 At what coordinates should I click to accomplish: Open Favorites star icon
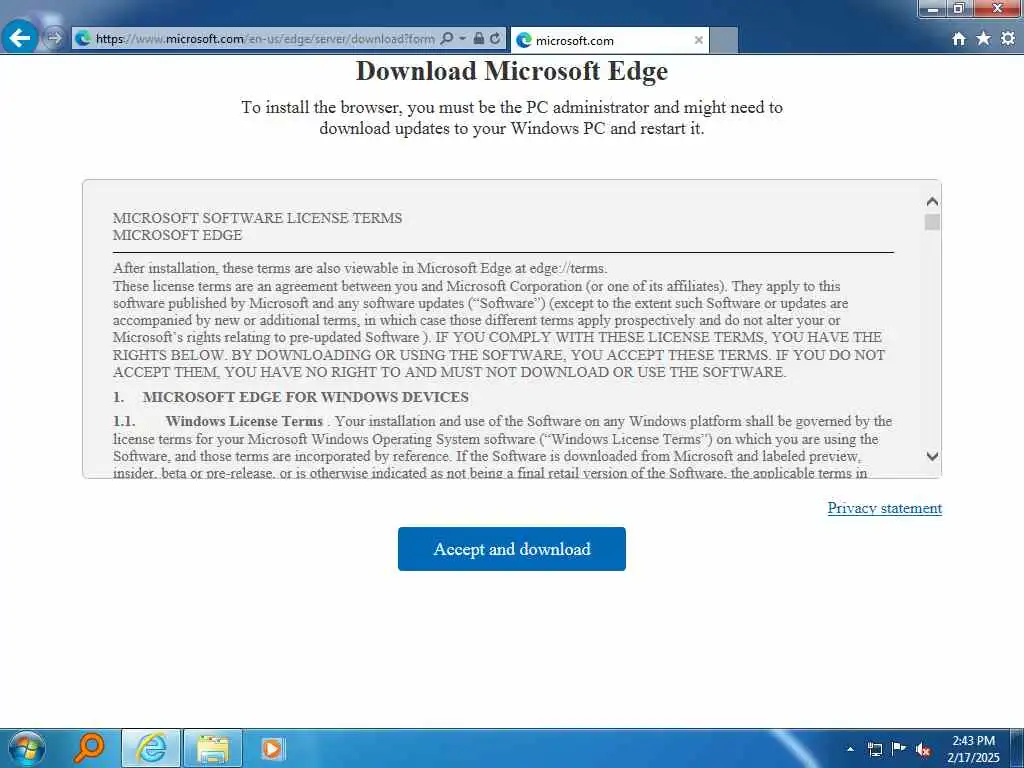[x=984, y=39]
